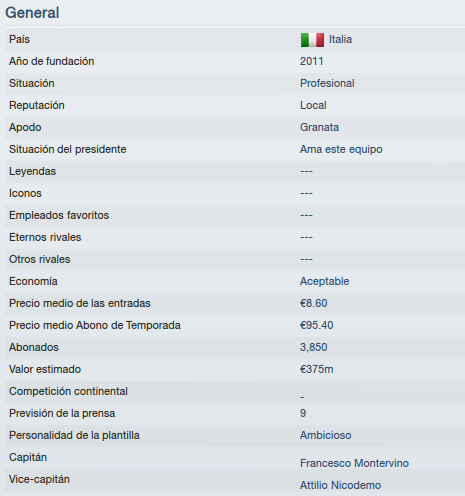This screenshot has width=465, height=496.
Task: Select the Año de fundación 2011 value
Action: (312, 61)
